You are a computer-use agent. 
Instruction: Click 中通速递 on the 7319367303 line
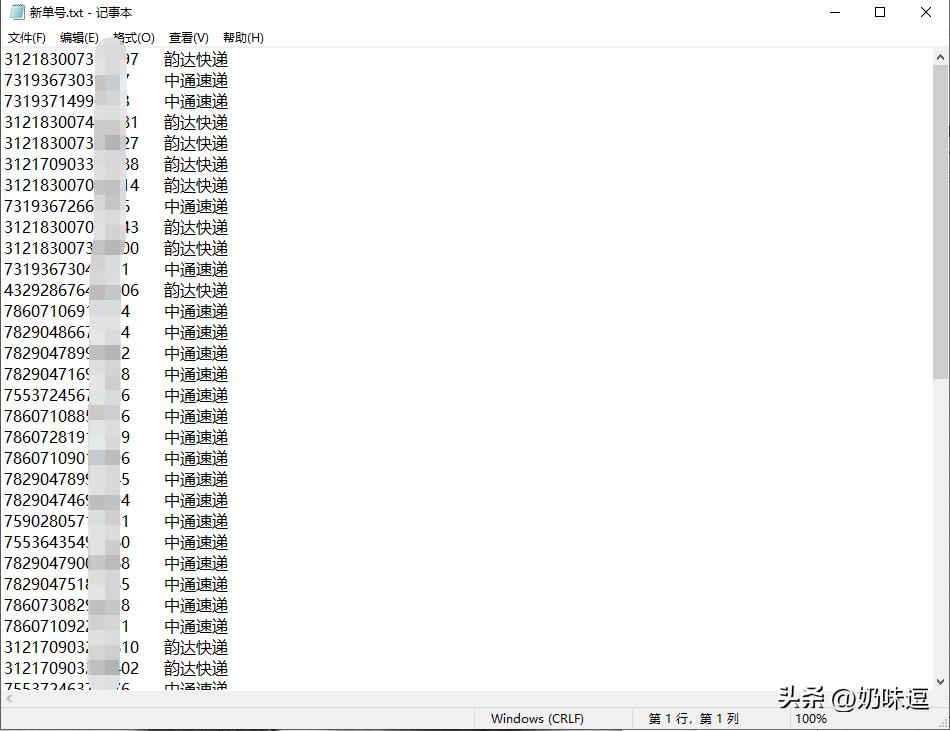(x=196, y=81)
